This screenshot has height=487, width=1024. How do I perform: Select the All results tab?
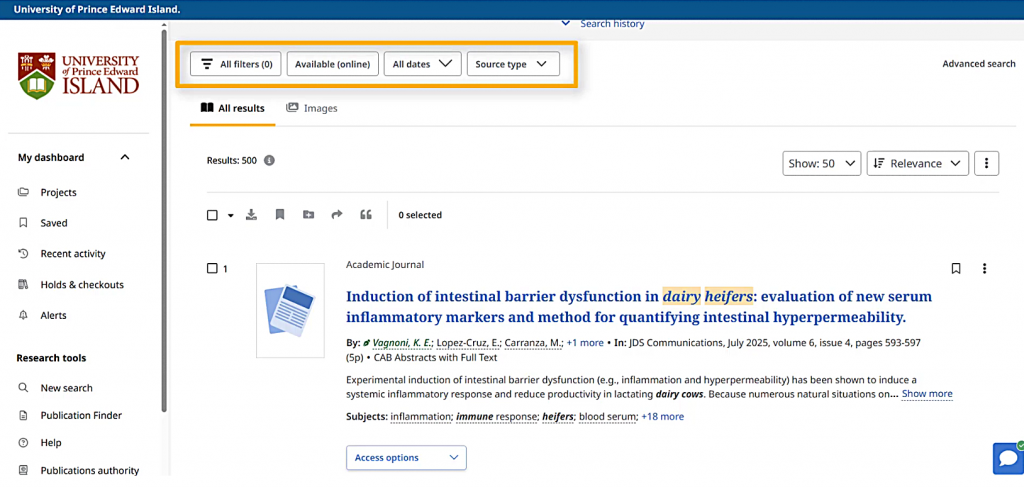pyautogui.click(x=232, y=108)
